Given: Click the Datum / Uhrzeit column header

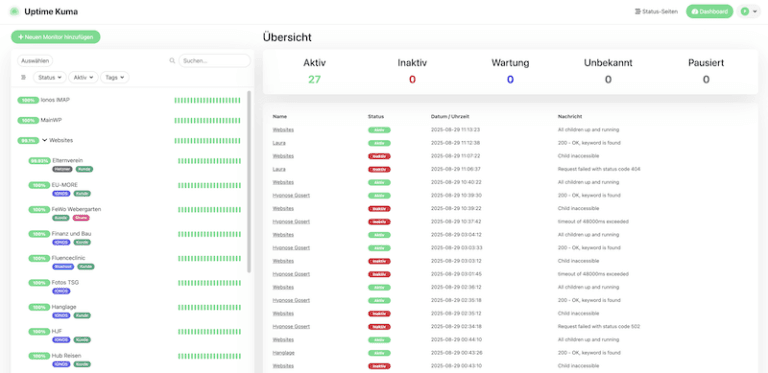Looking at the screenshot, I should 450,117.
